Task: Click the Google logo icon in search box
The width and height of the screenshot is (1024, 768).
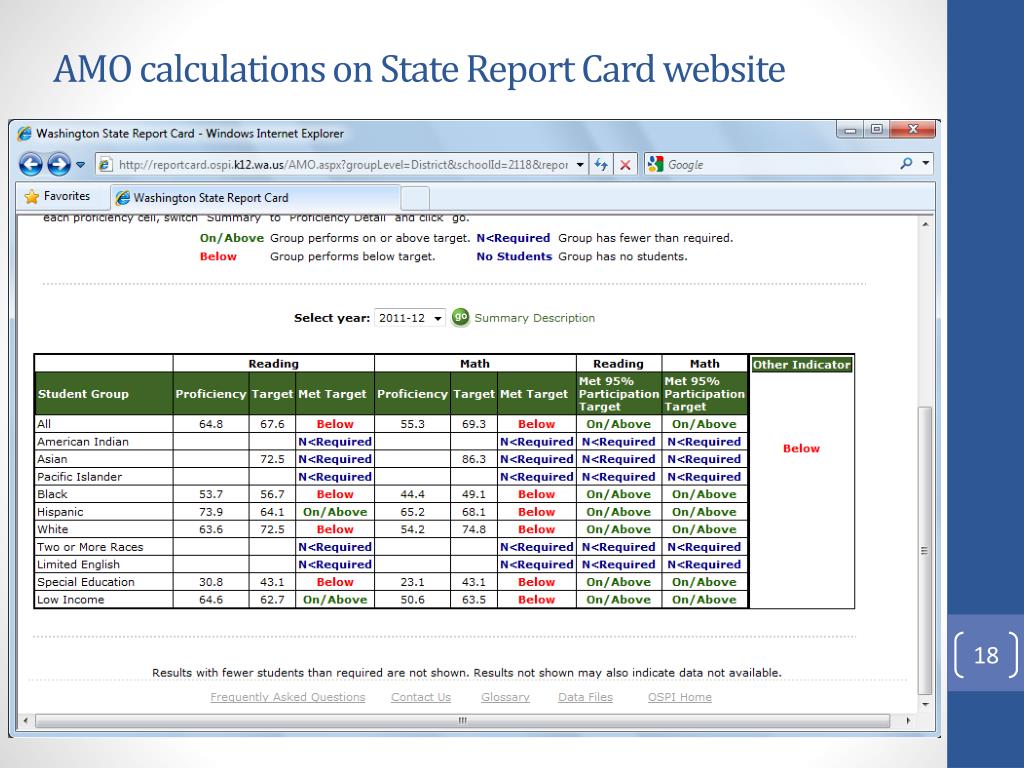Action: point(656,165)
